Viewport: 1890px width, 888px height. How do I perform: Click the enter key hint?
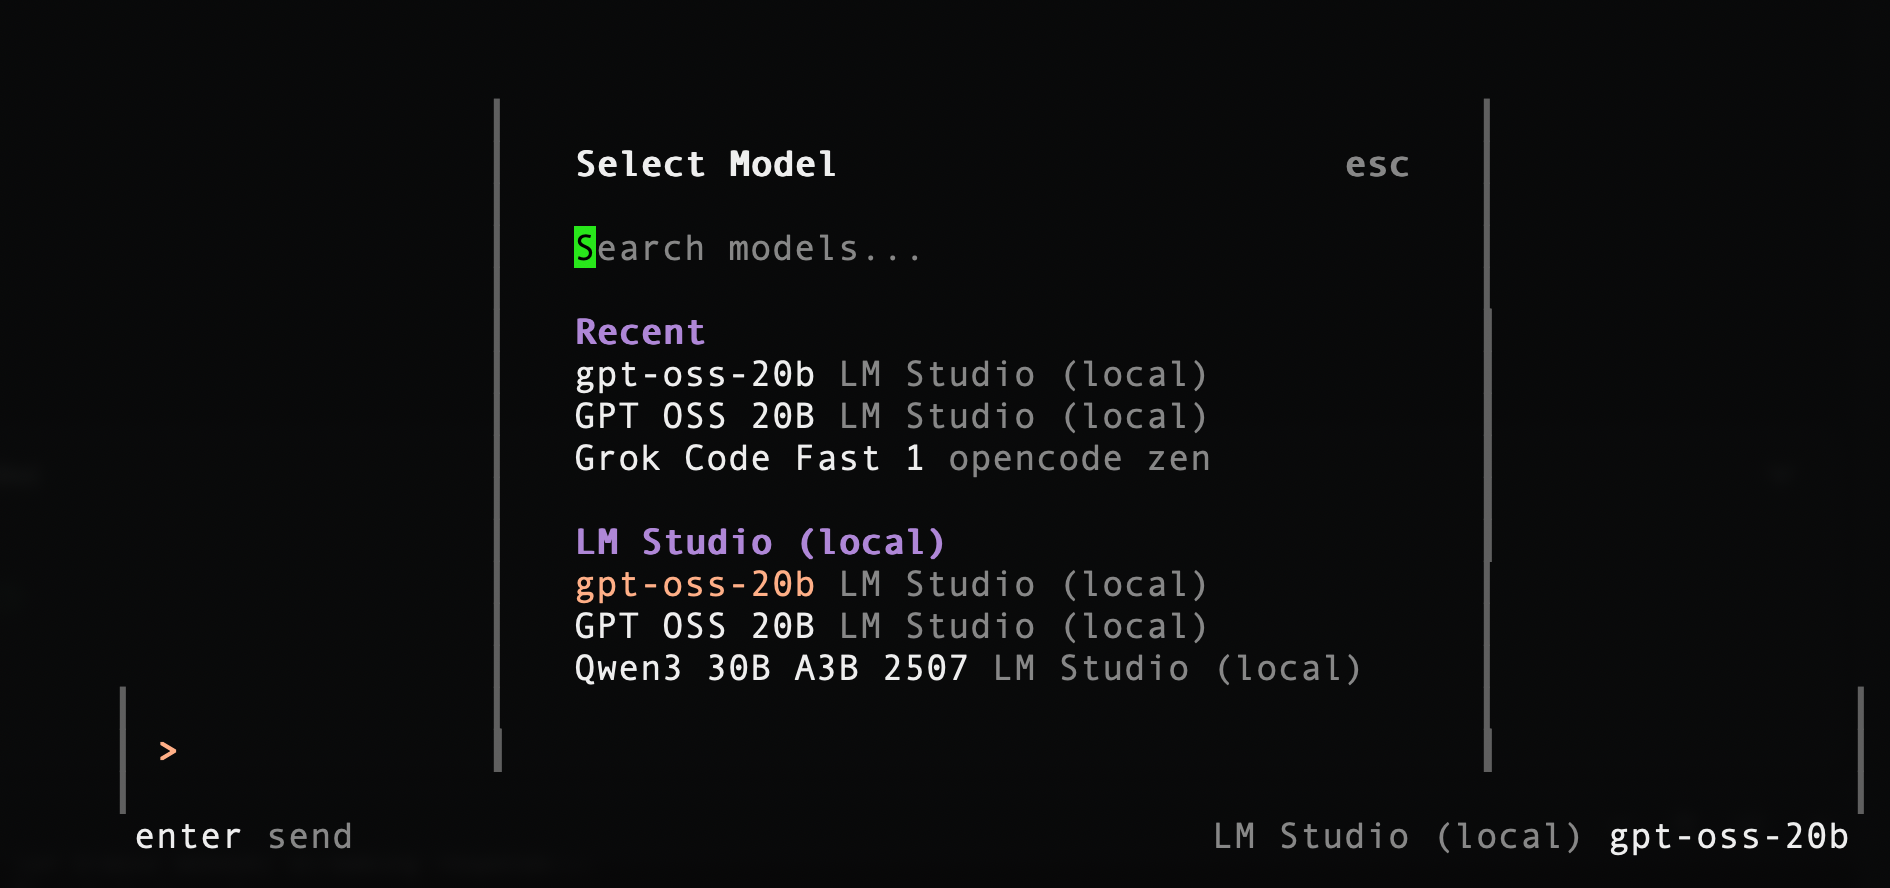point(188,837)
